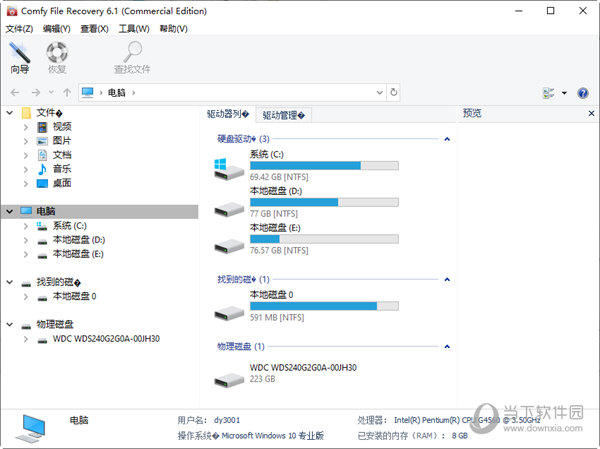Image resolution: width=600 pixels, height=449 pixels.
Task: Click the Recover (恢复) lifebuoy icon
Action: [57, 53]
